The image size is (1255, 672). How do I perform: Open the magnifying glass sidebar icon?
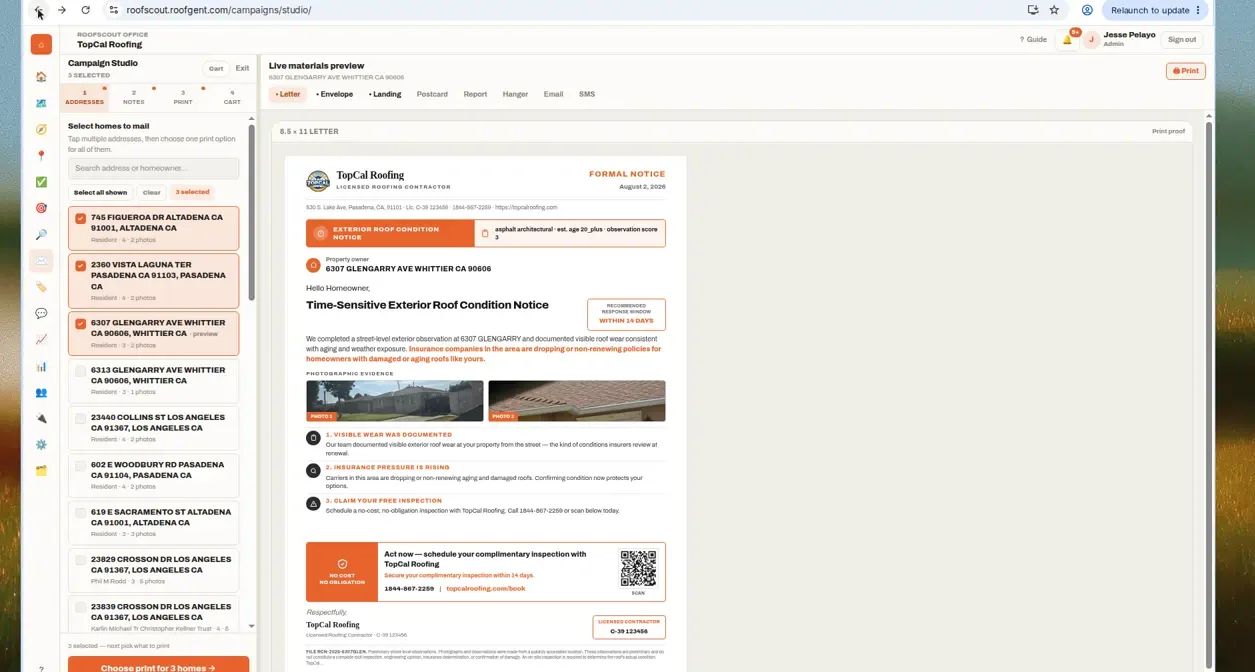pyautogui.click(x=41, y=235)
